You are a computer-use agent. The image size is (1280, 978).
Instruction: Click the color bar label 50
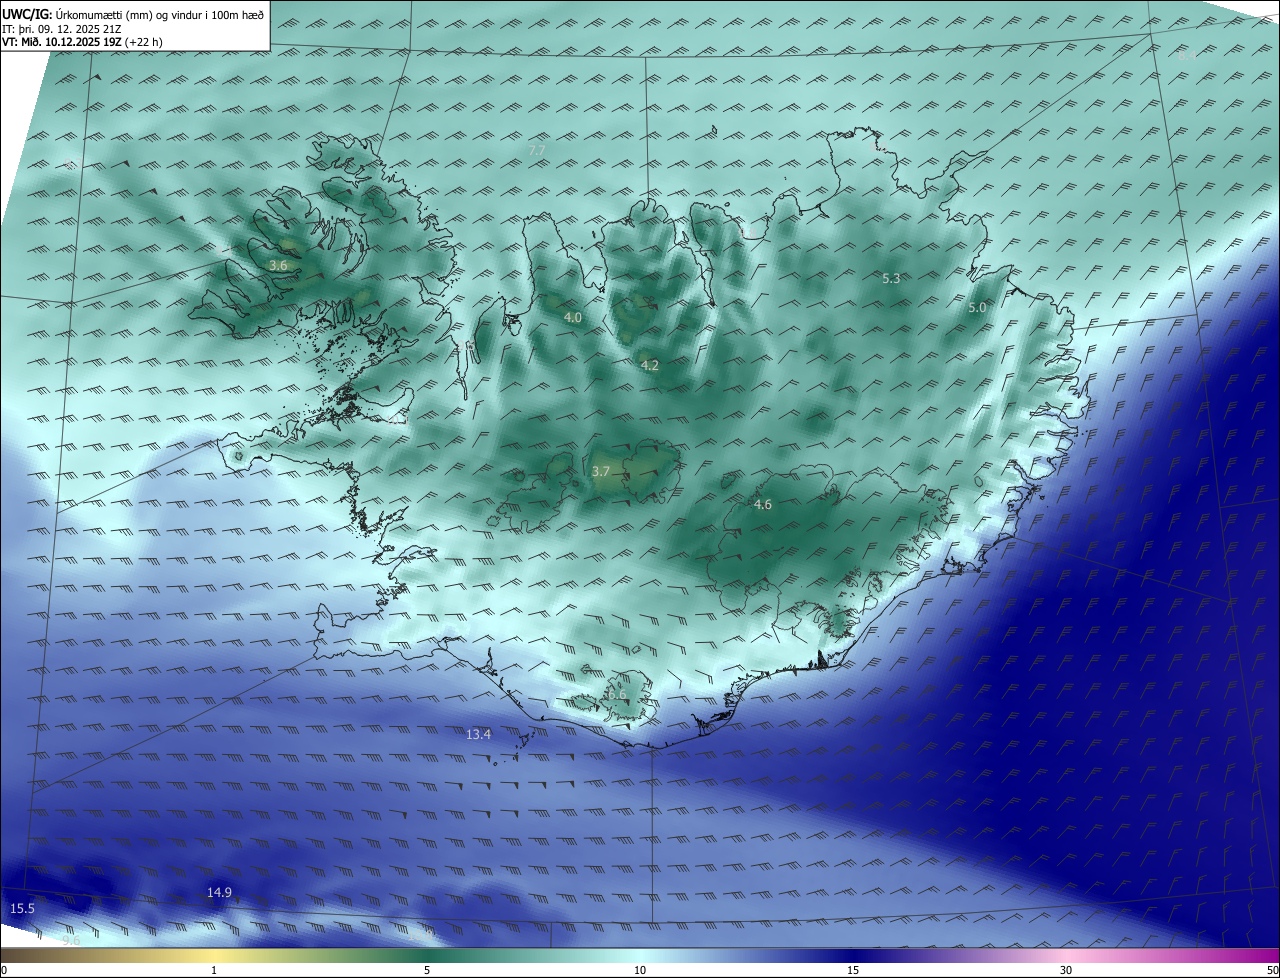[x=1272, y=970]
